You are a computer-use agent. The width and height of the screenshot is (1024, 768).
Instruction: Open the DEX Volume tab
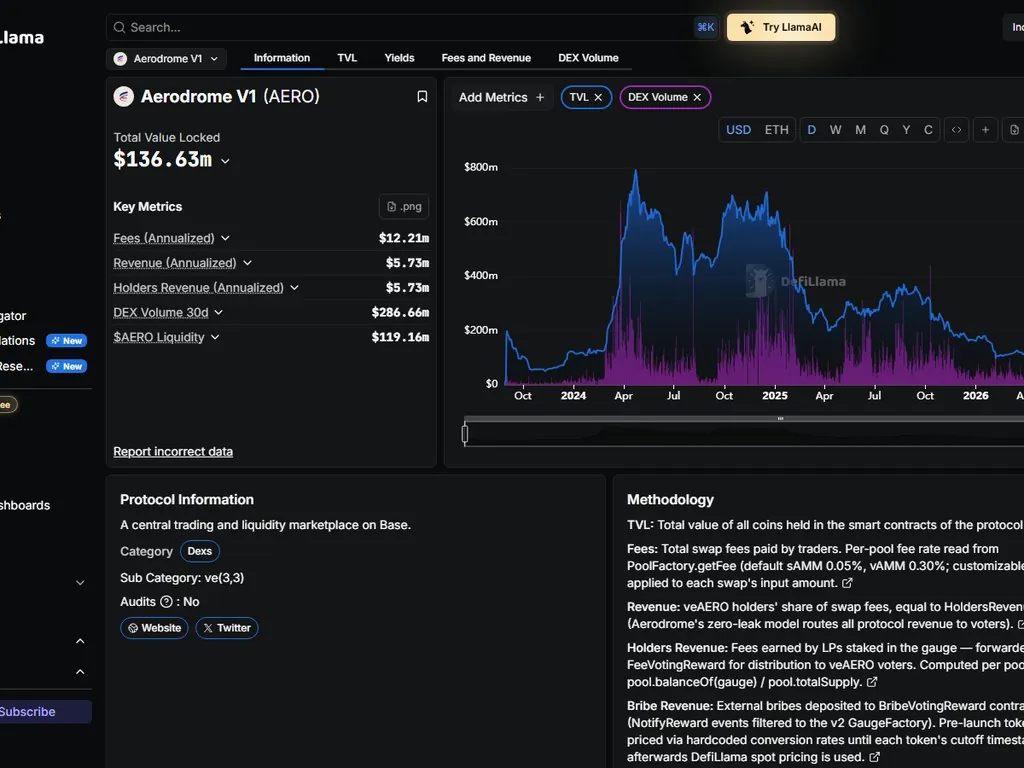click(x=588, y=58)
